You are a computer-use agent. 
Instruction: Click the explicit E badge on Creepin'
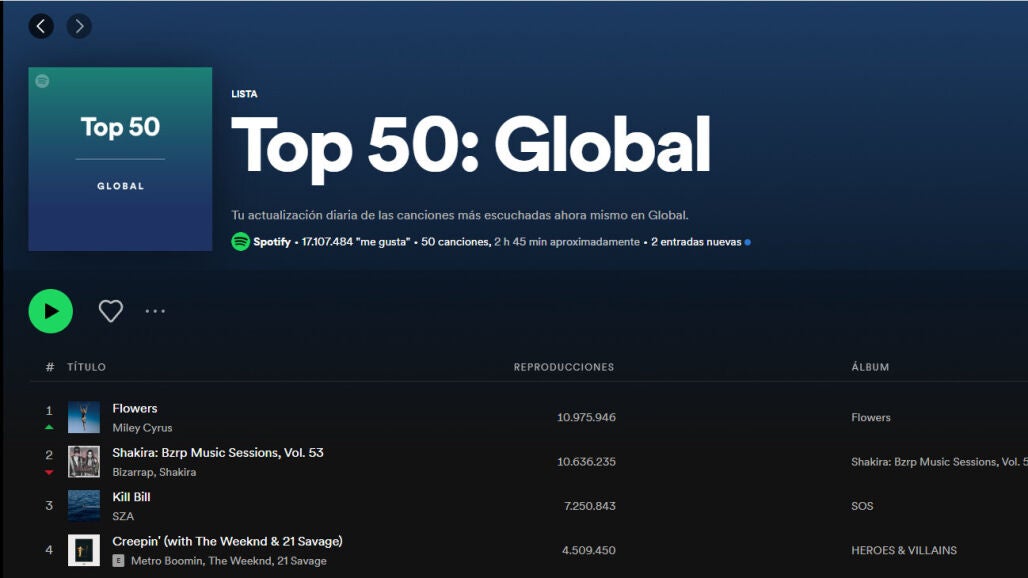[118, 561]
